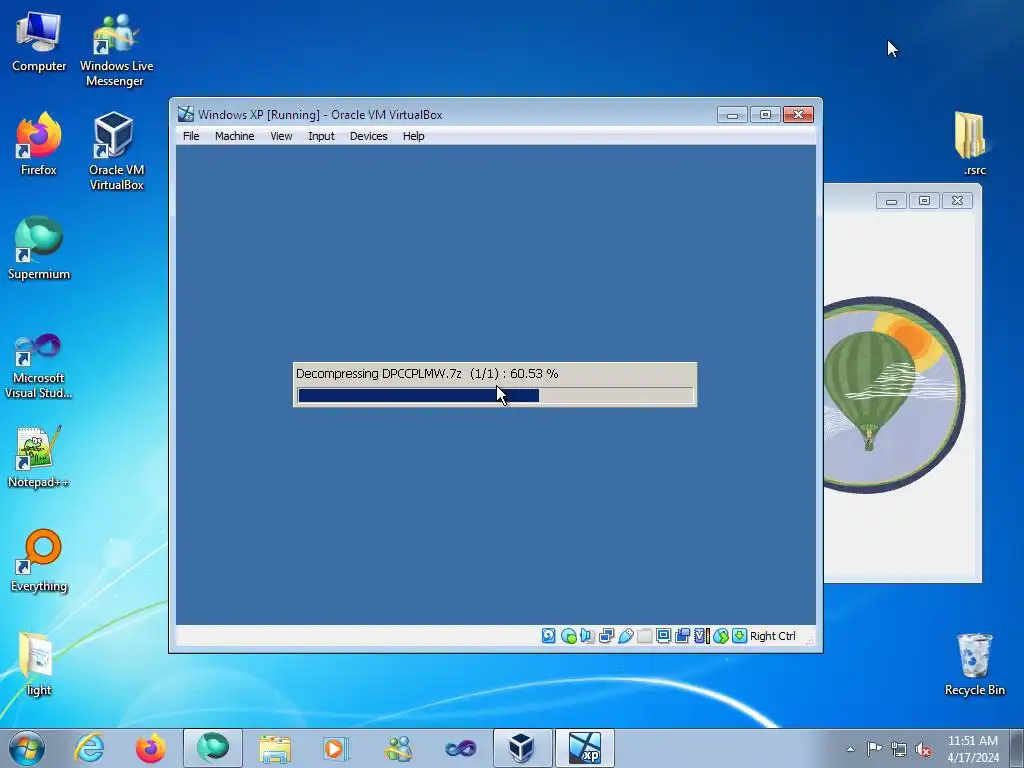This screenshot has width=1024, height=768.
Task: Maximize the Windows XP VirtualBox window
Action: 765,115
